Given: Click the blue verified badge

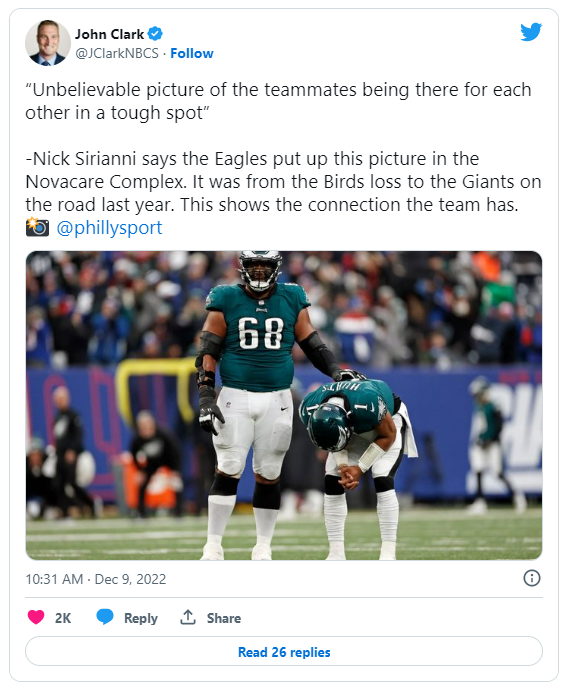Looking at the screenshot, I should click(155, 34).
